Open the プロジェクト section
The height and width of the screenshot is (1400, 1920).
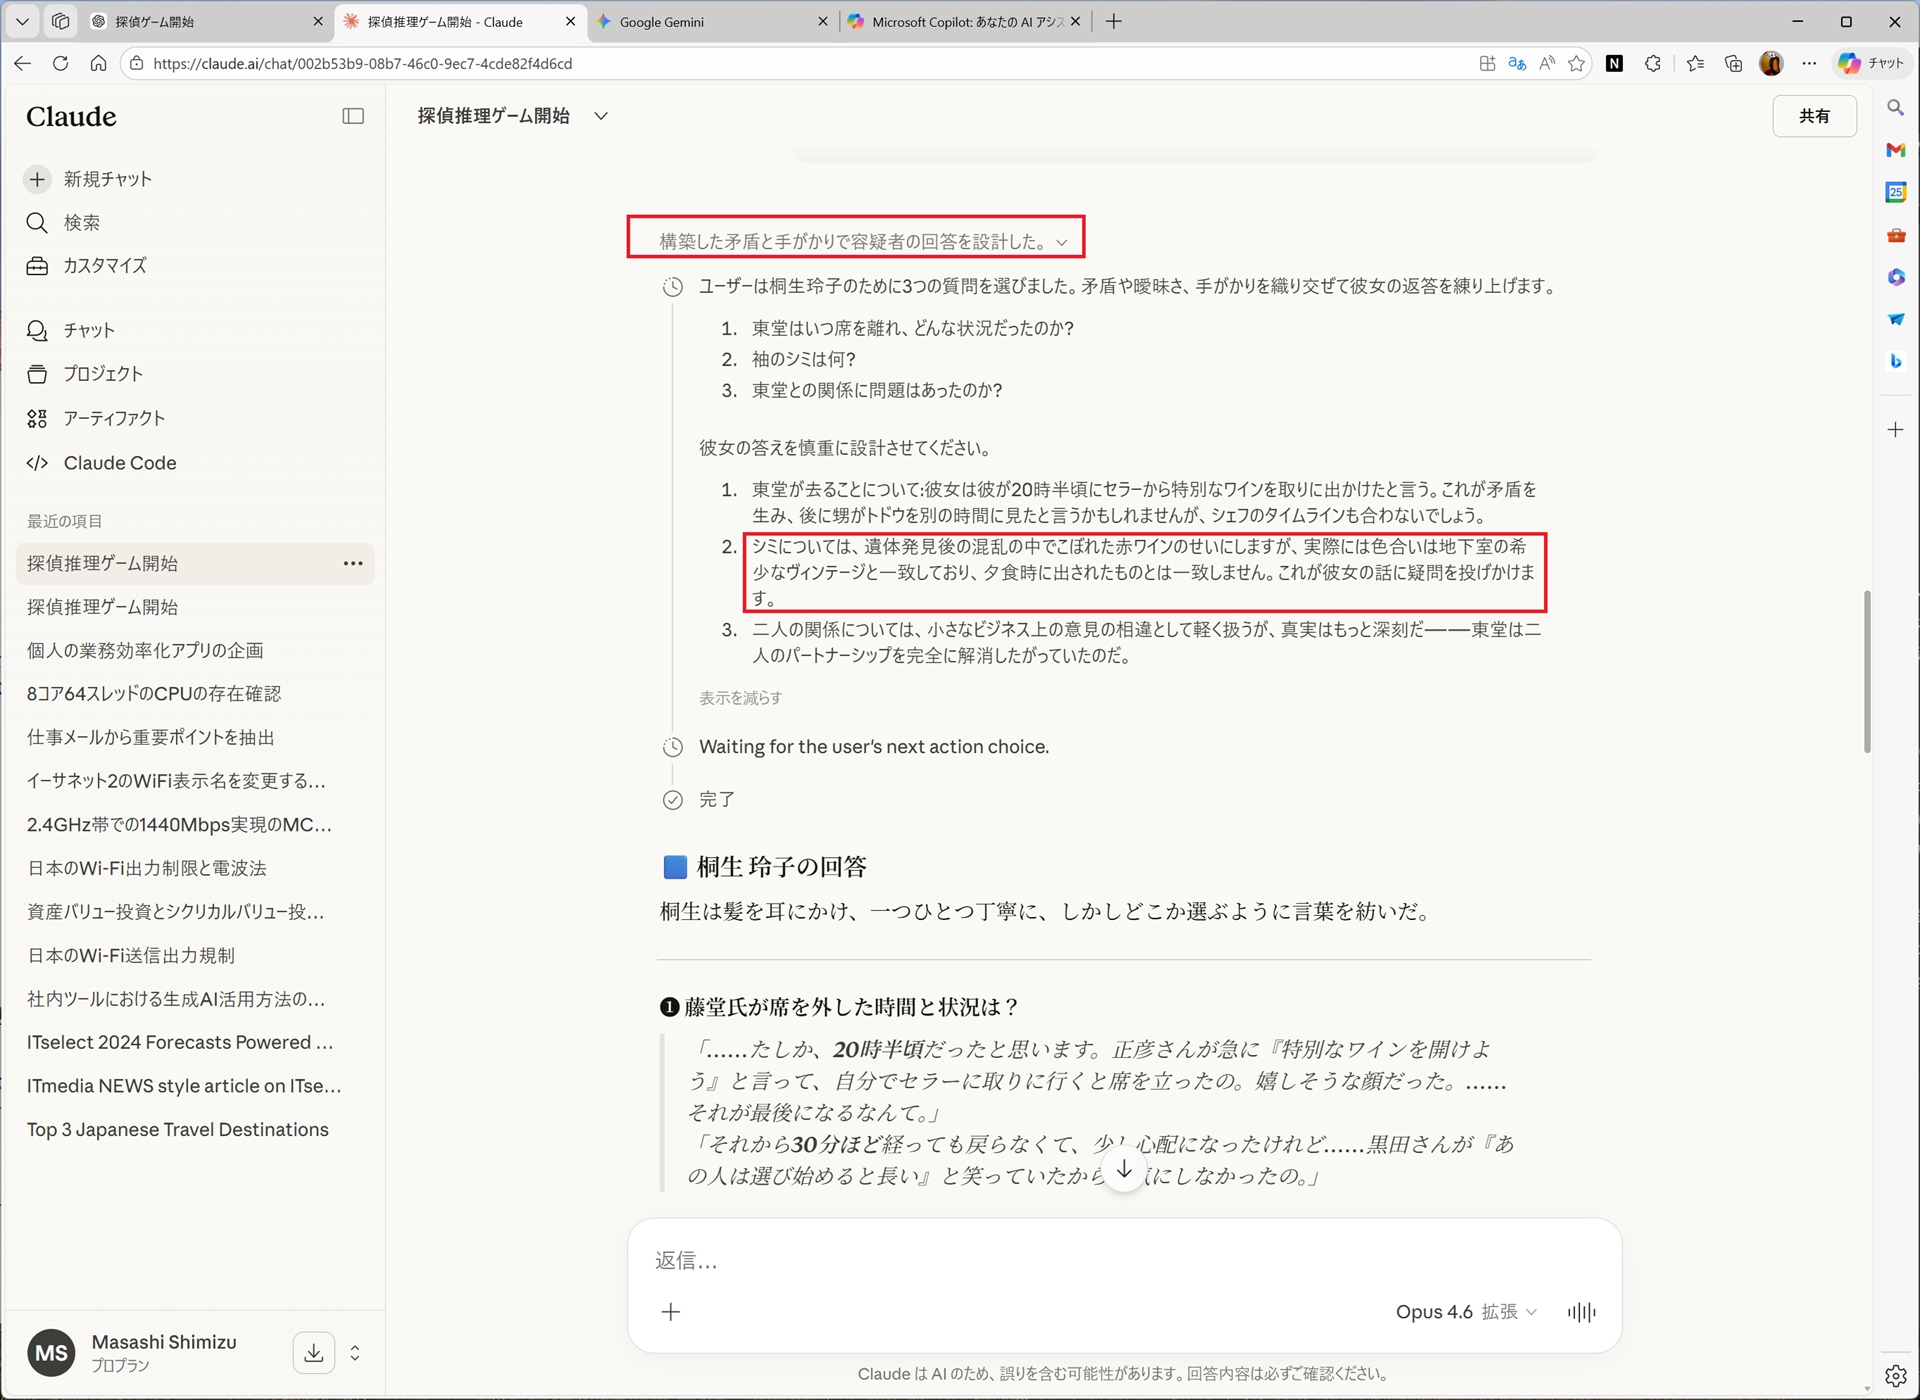[x=103, y=373]
